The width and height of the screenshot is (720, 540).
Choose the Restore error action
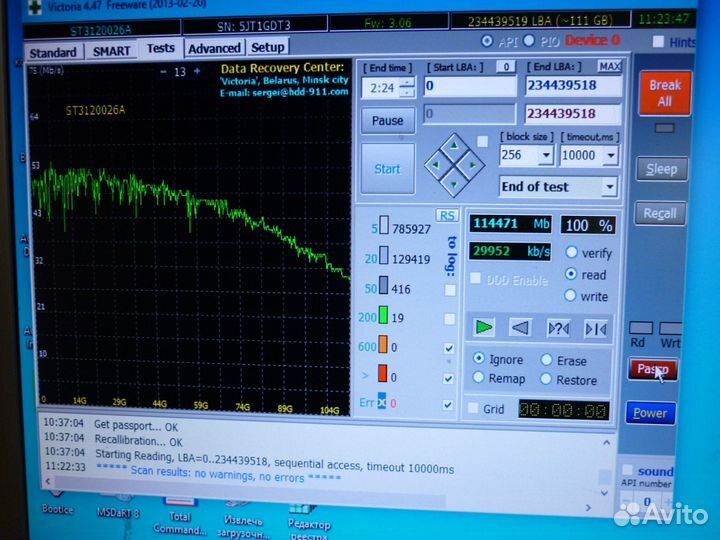tap(546, 379)
